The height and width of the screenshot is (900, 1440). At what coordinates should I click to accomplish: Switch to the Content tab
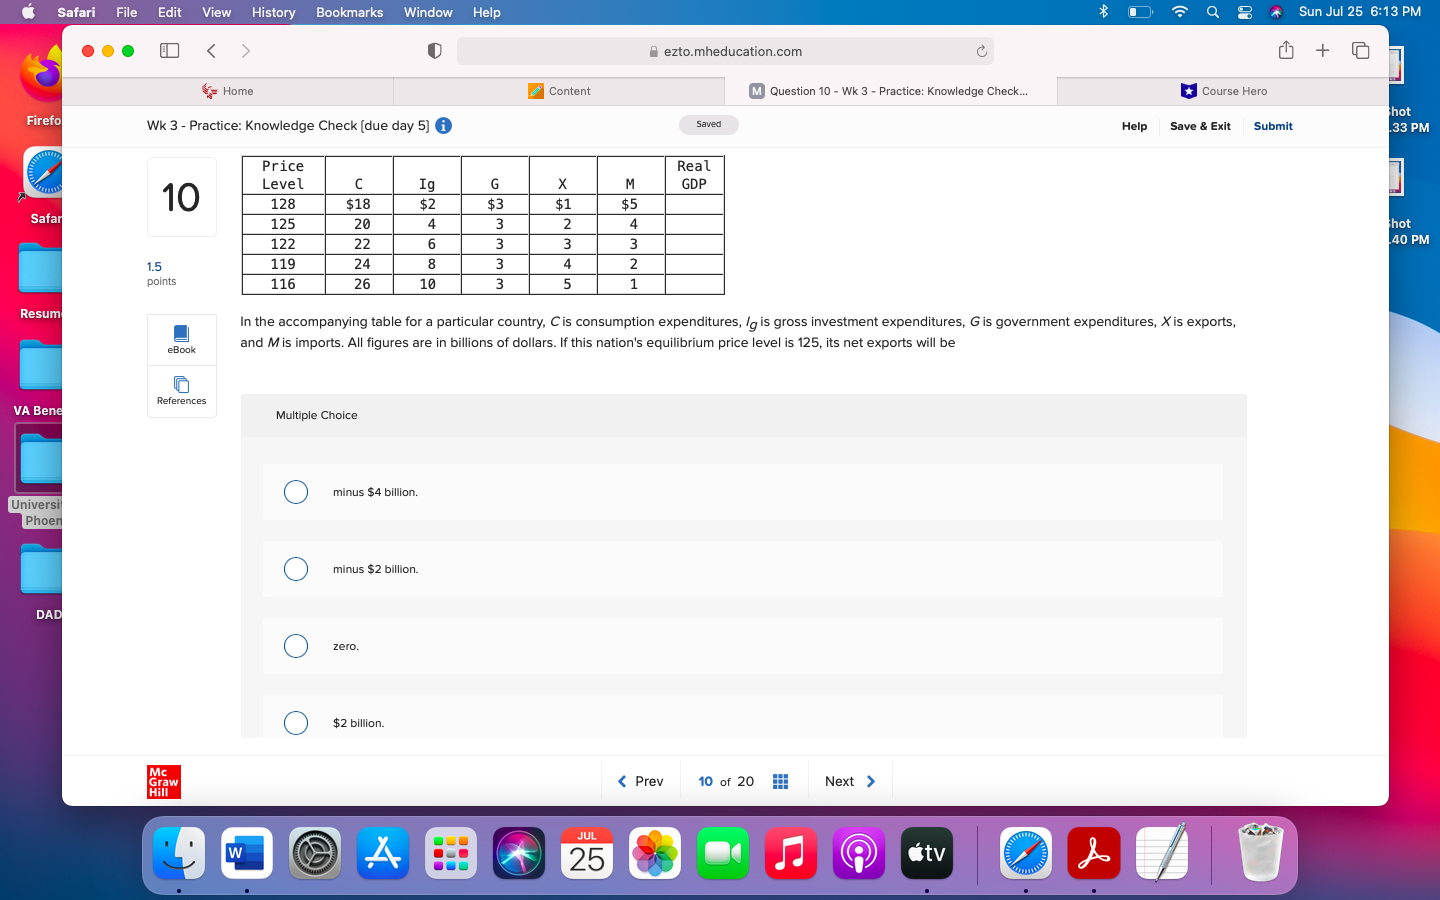click(x=560, y=91)
